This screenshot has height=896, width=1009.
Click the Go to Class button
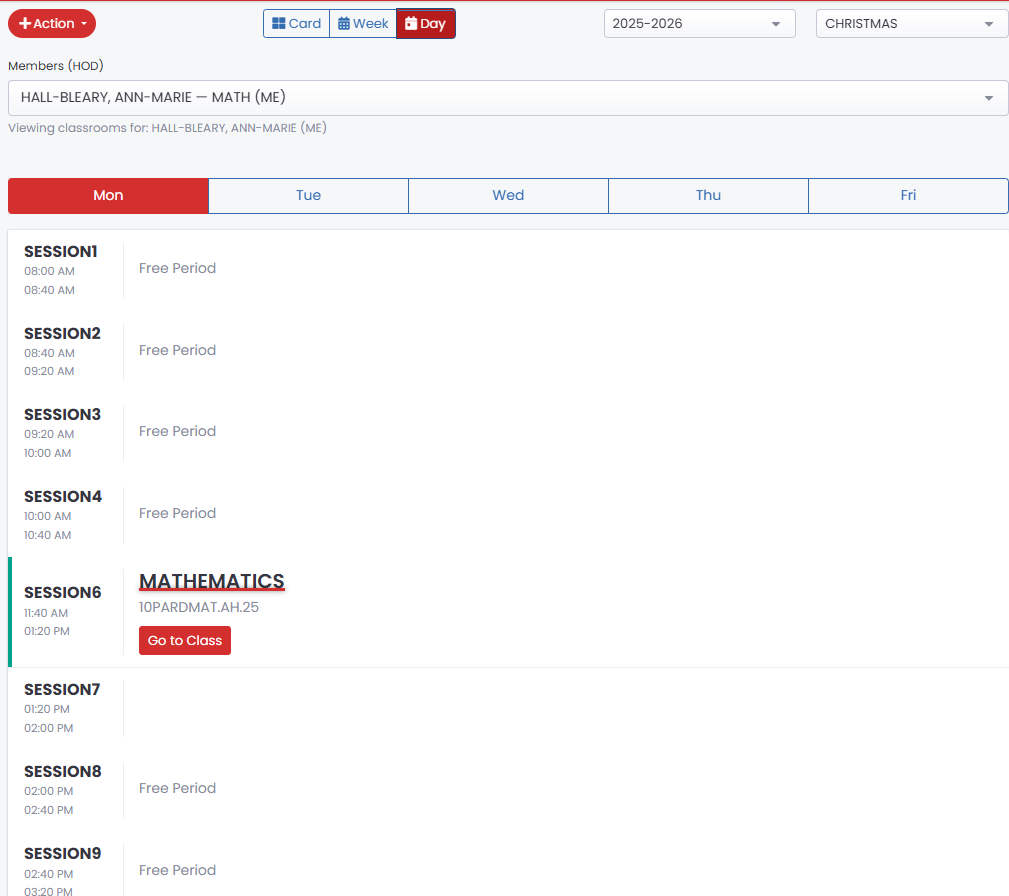click(x=185, y=640)
